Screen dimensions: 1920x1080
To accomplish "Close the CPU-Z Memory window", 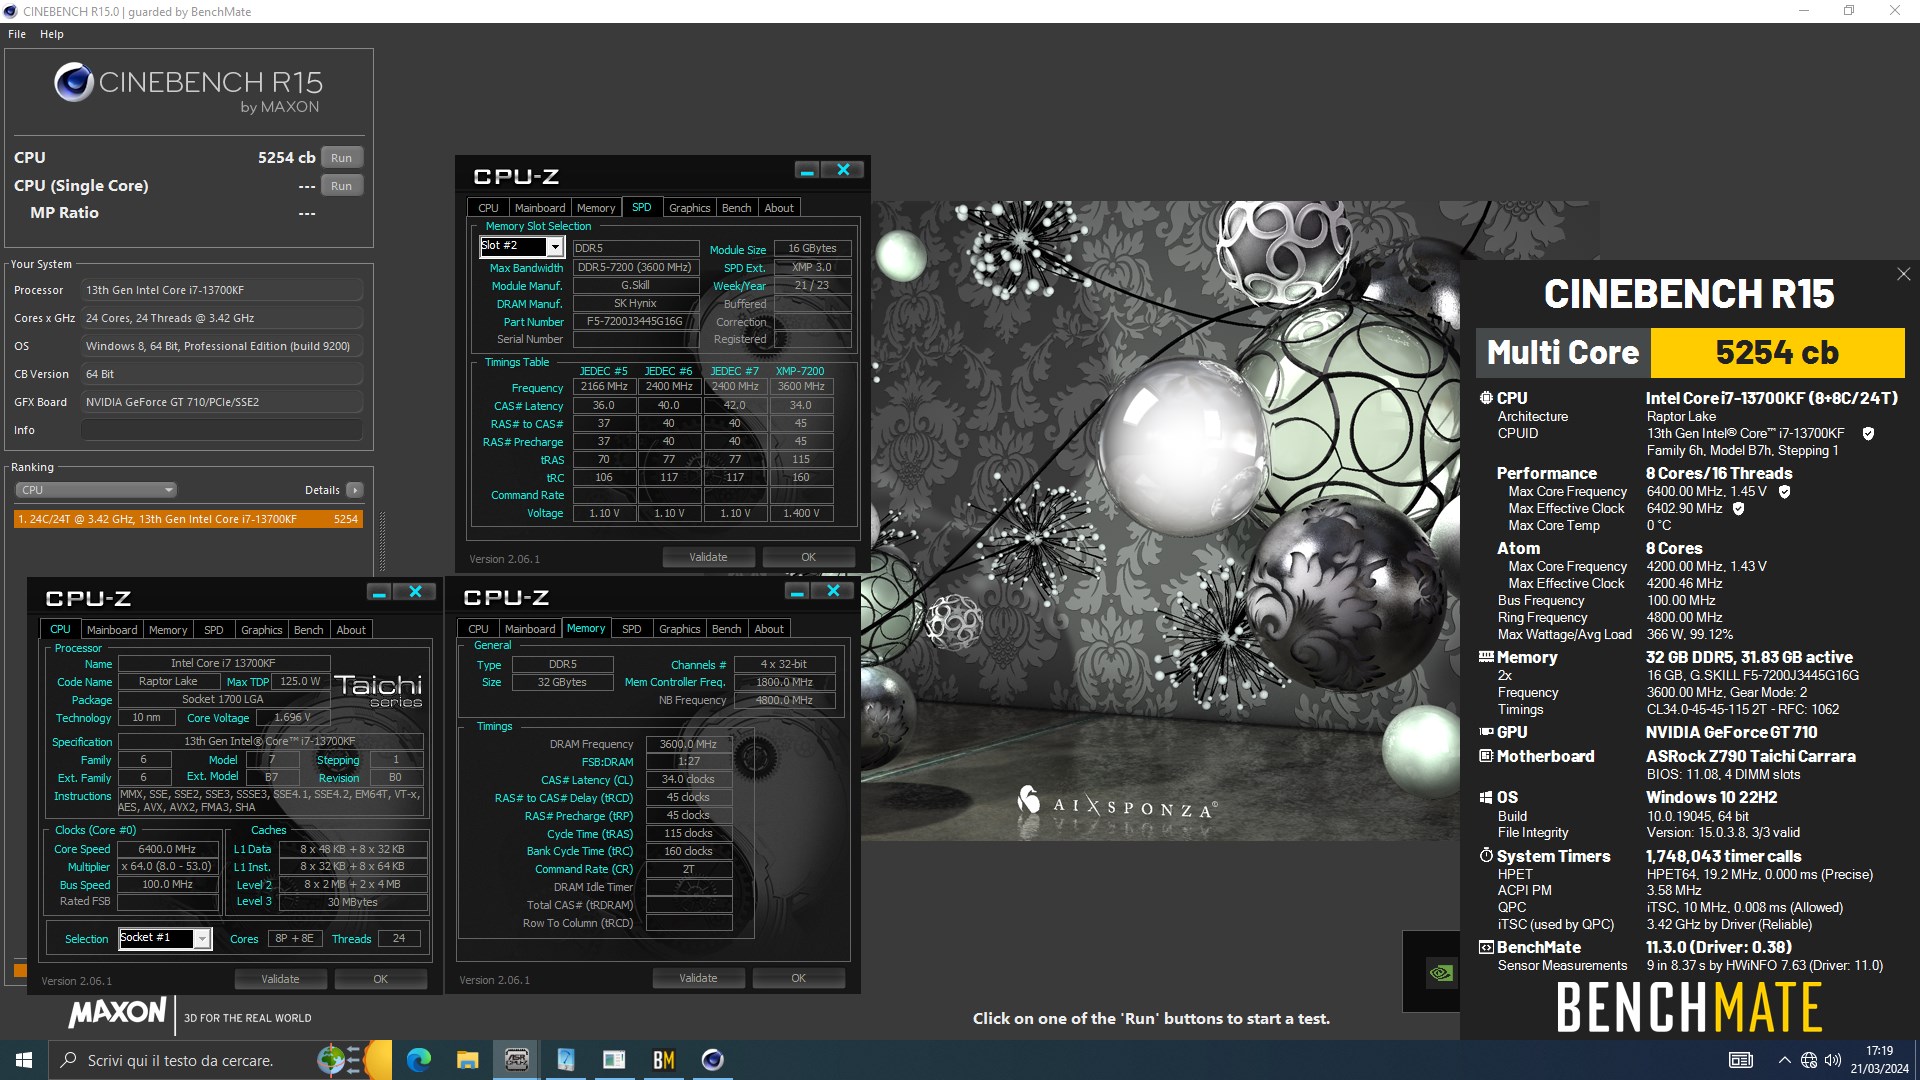I will 833,591.
